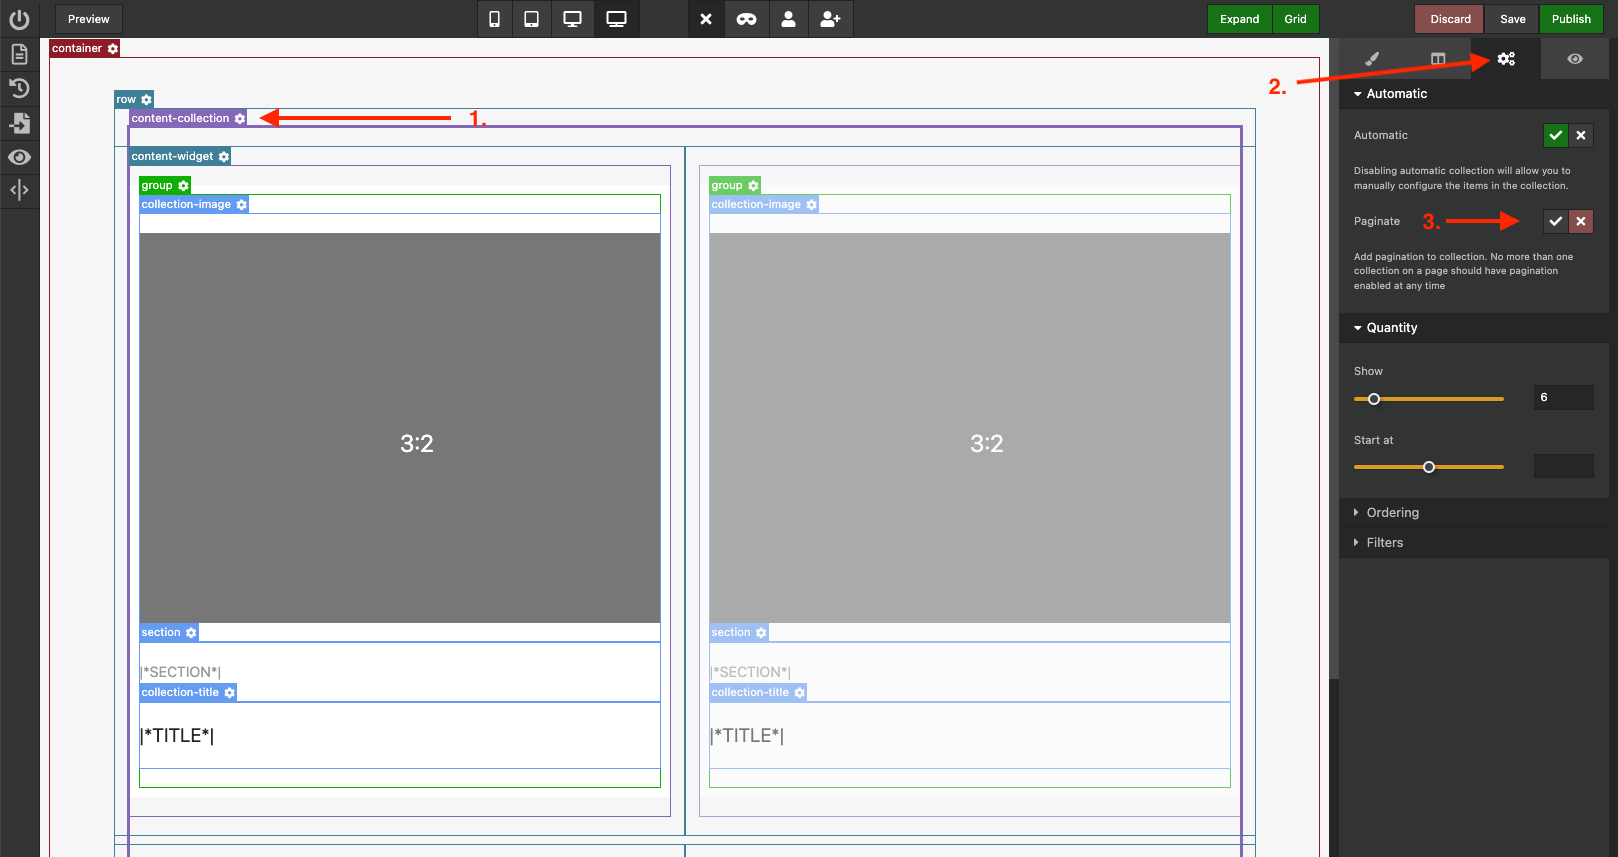Enable Automatic with the green checkmark

tap(1555, 135)
